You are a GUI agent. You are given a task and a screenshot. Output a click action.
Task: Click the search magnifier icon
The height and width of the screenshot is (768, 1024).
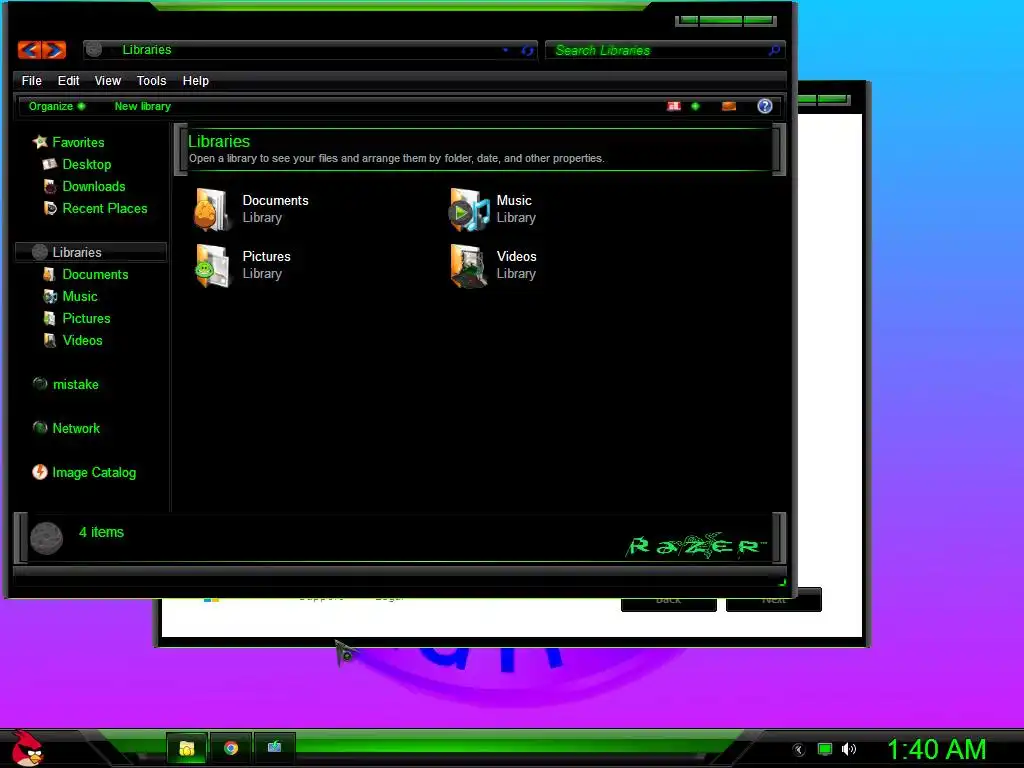tap(775, 50)
